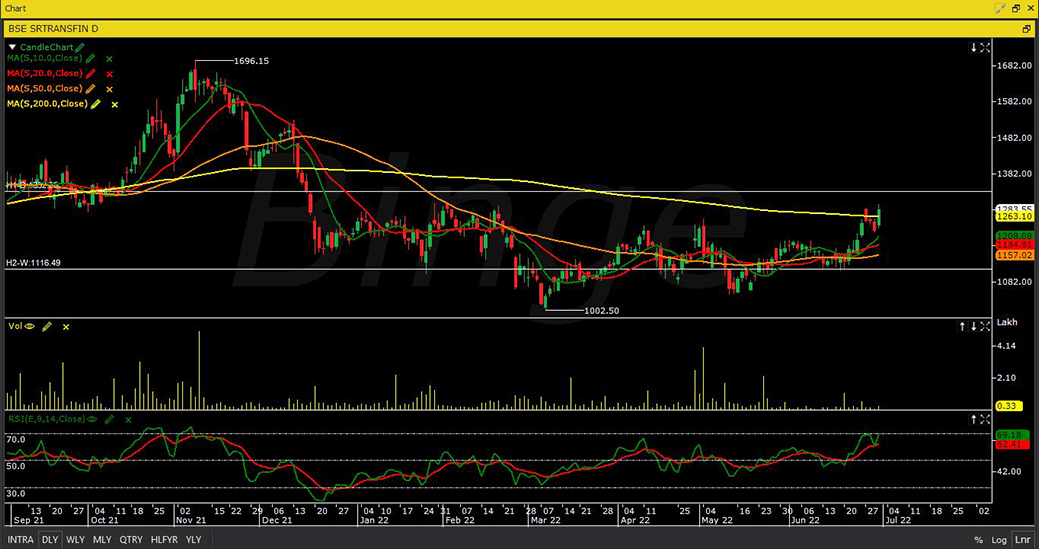The width and height of the screenshot is (1039, 549).
Task: Click the RSI(E,9,14,Close) legend label
Action: 46,419
